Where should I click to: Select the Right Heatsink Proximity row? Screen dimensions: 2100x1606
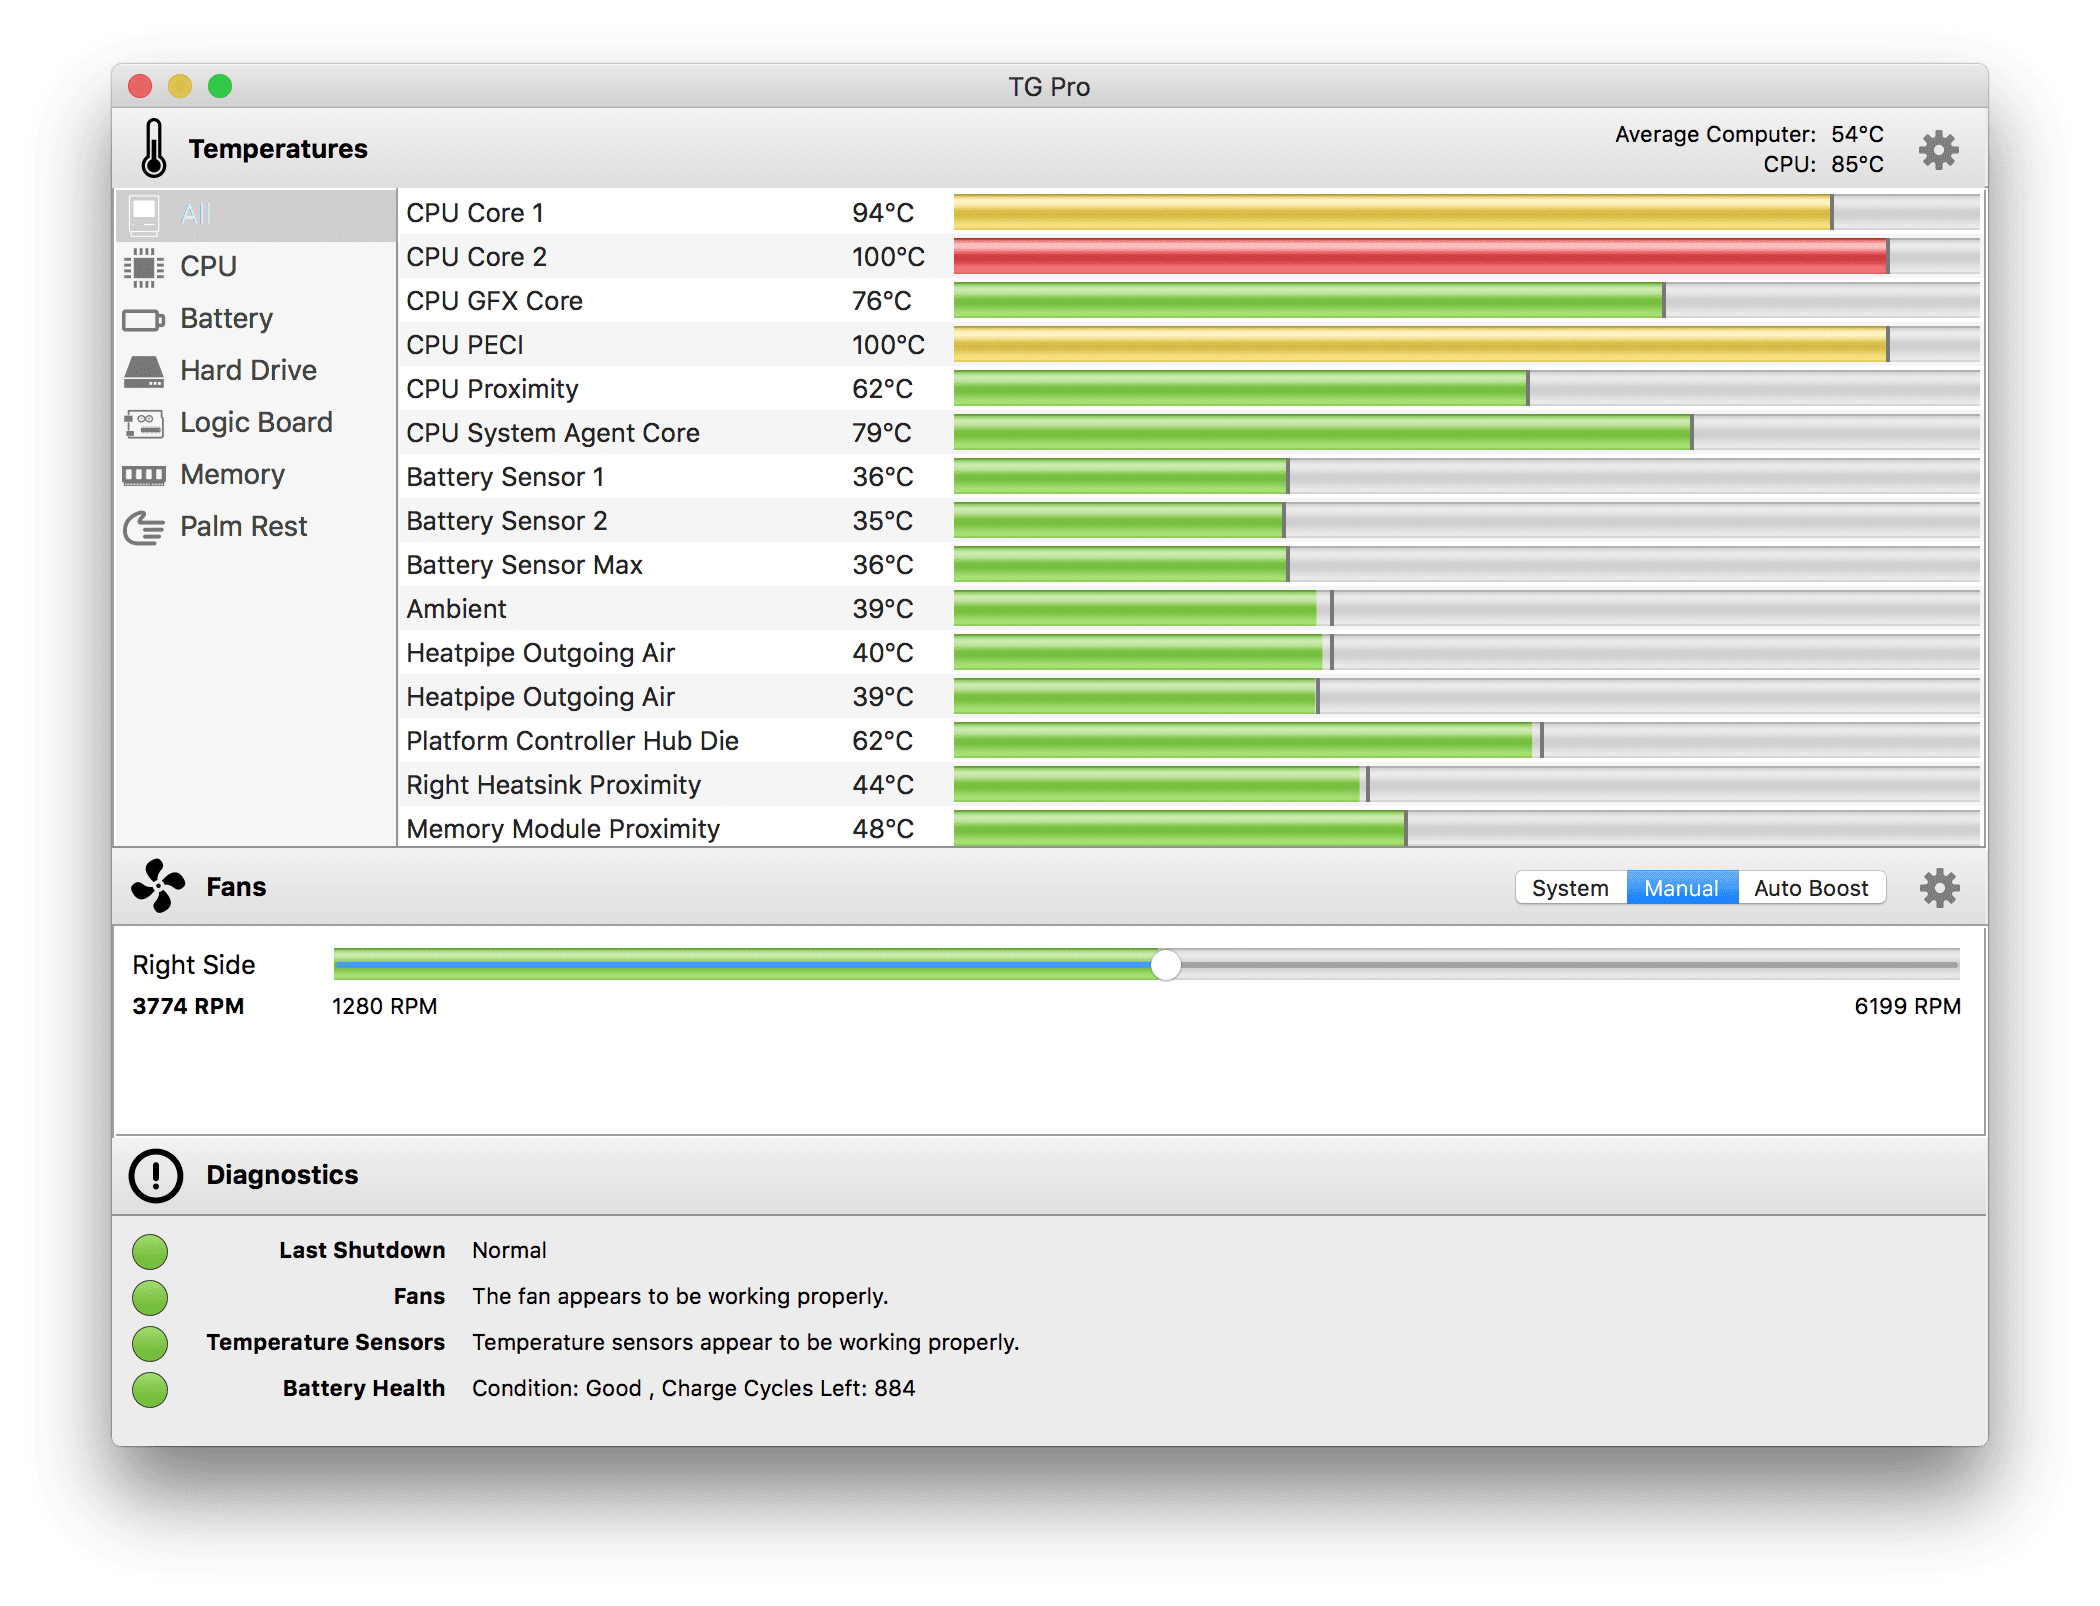click(x=1190, y=785)
